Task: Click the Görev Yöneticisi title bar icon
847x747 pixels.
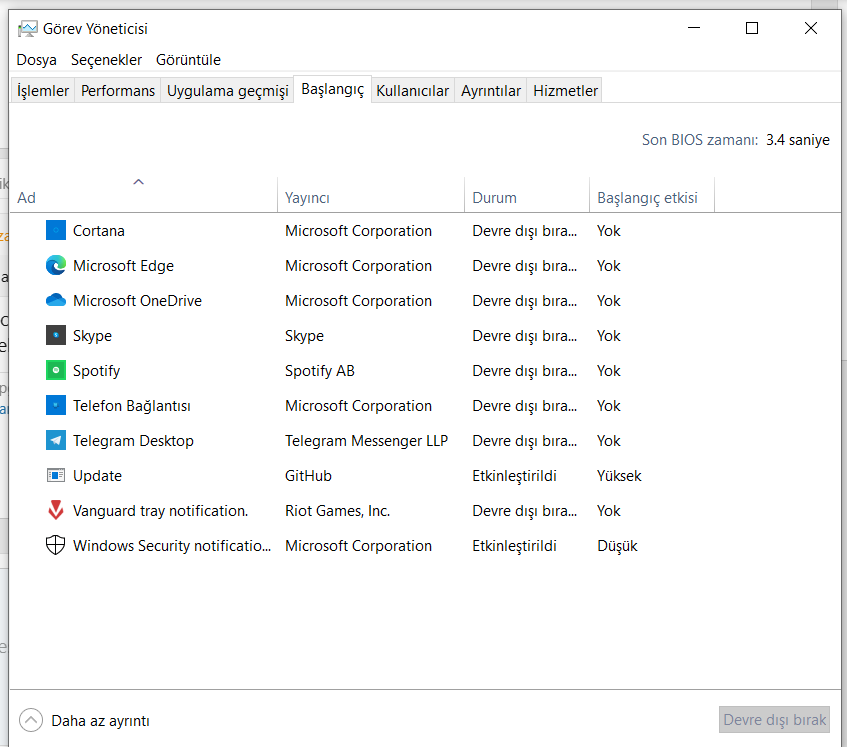Action: [28, 29]
